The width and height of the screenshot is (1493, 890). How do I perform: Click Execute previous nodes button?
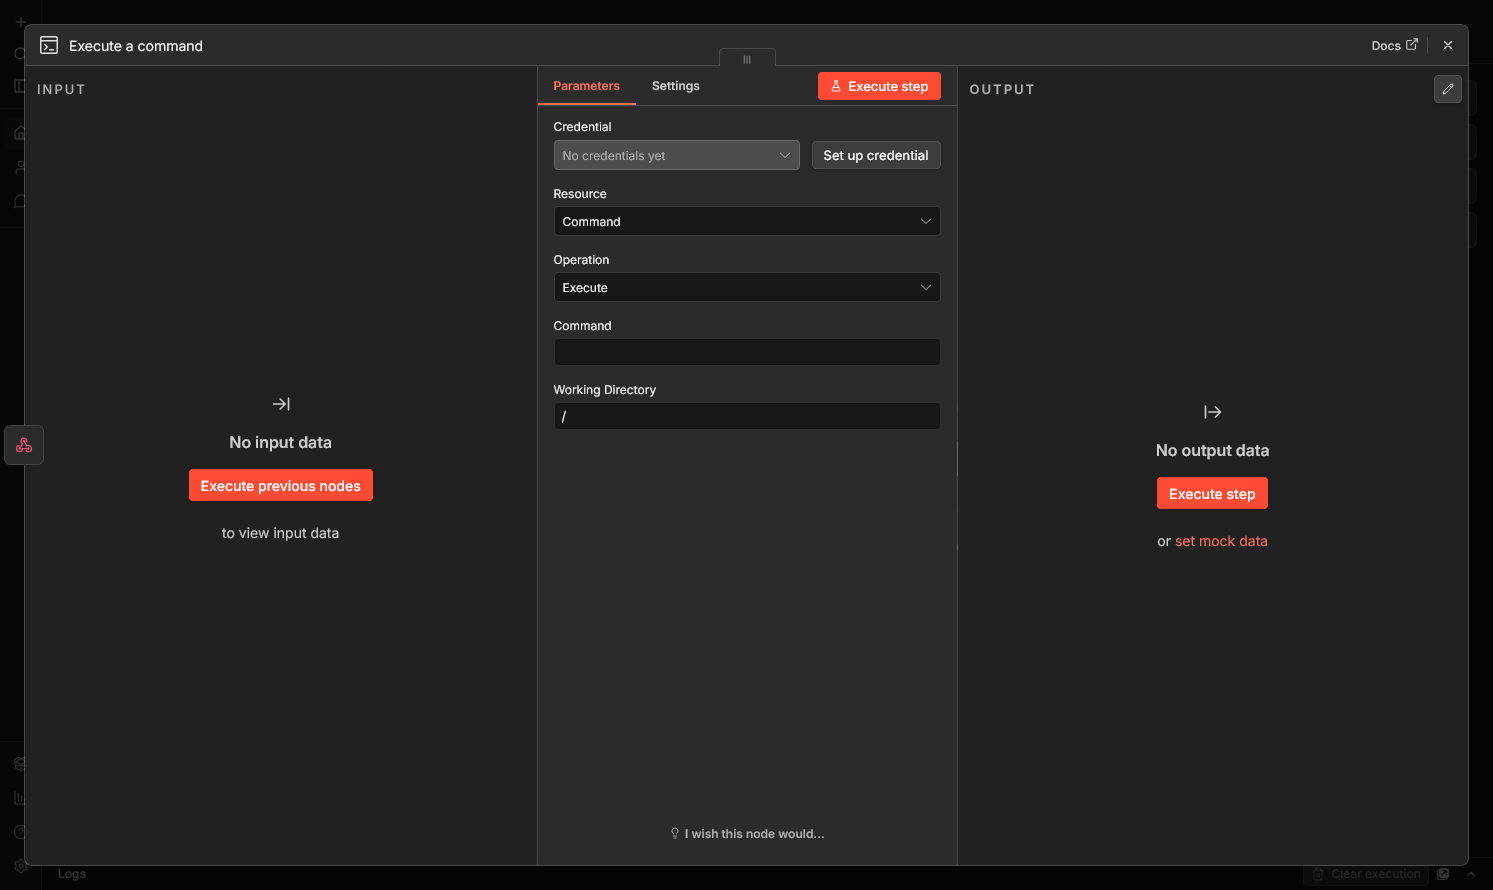pyautogui.click(x=280, y=485)
